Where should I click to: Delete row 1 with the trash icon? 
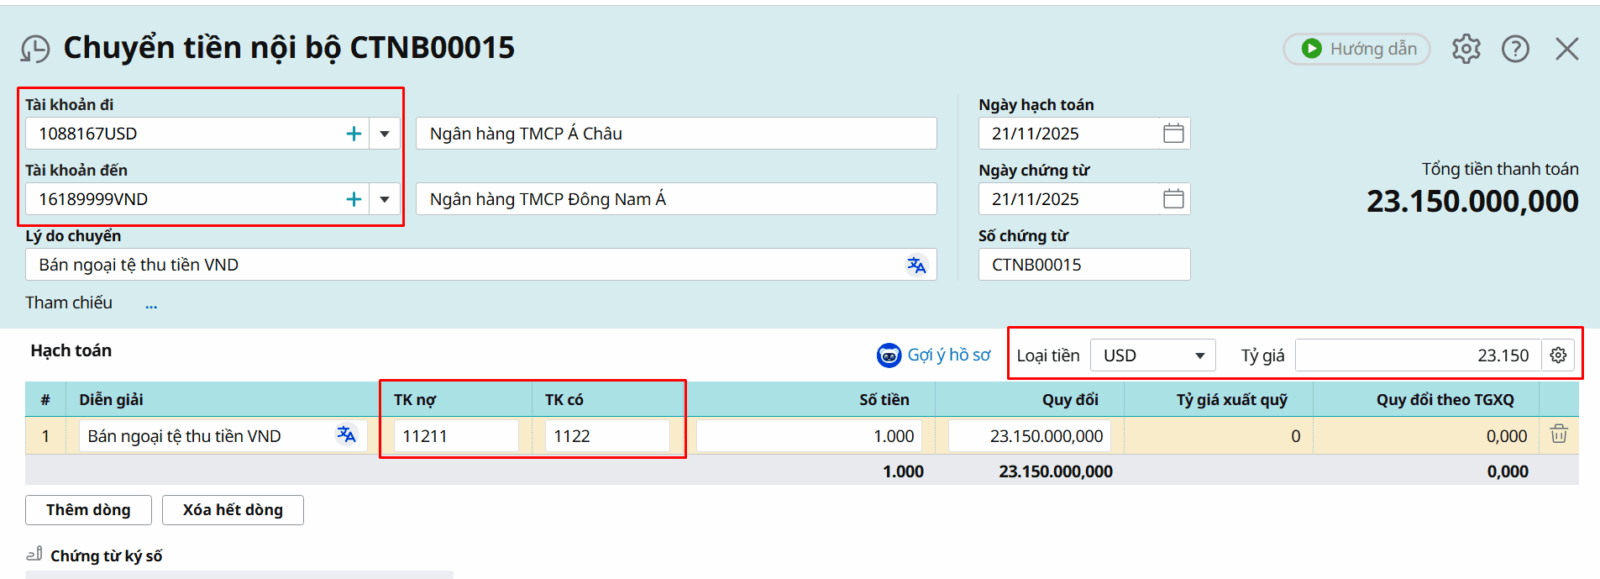[x=1558, y=435]
